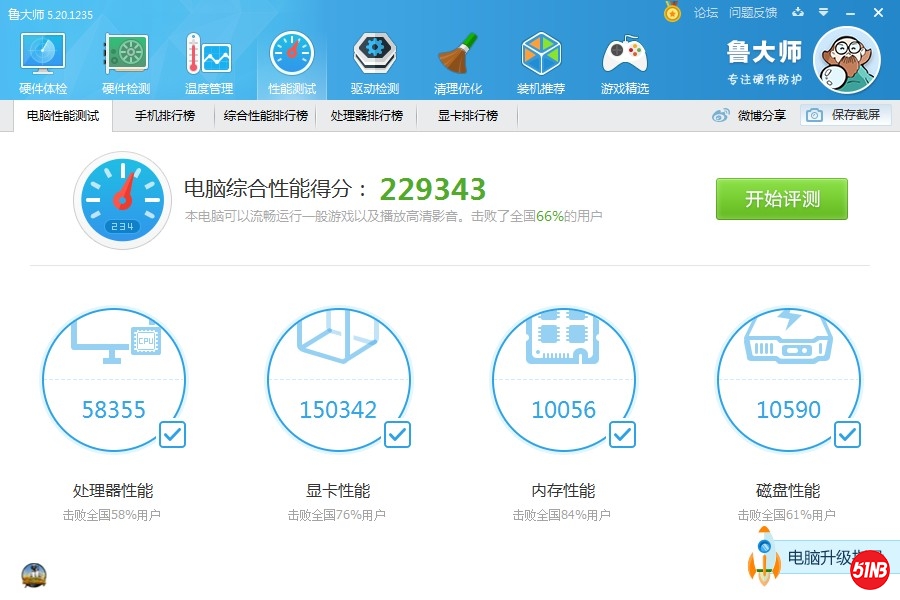Open 游戏精选 with the gamepad icon
Image resolution: width=900 pixels, height=600 pixels.
(624, 63)
